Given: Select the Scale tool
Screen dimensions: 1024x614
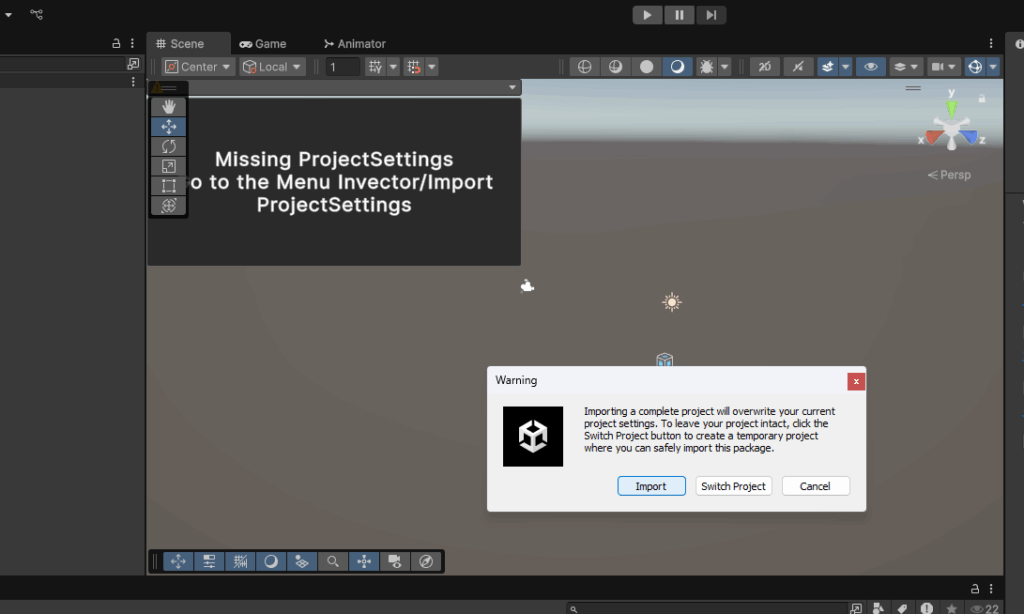Looking at the screenshot, I should (168, 166).
